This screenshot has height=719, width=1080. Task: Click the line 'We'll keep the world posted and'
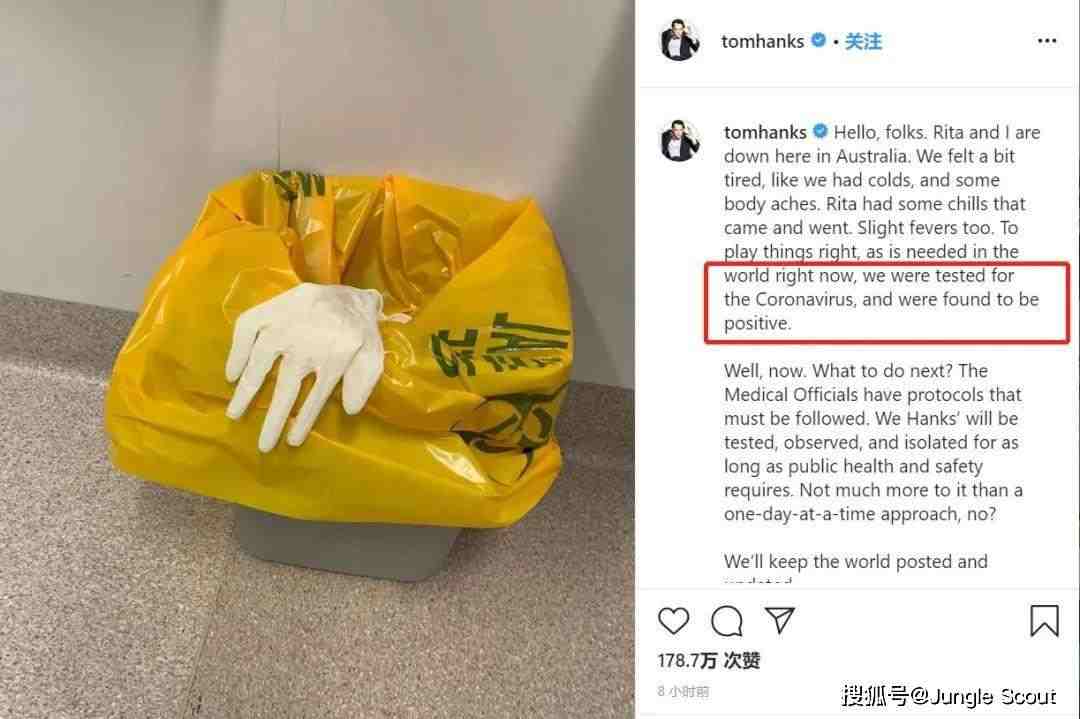click(x=855, y=561)
